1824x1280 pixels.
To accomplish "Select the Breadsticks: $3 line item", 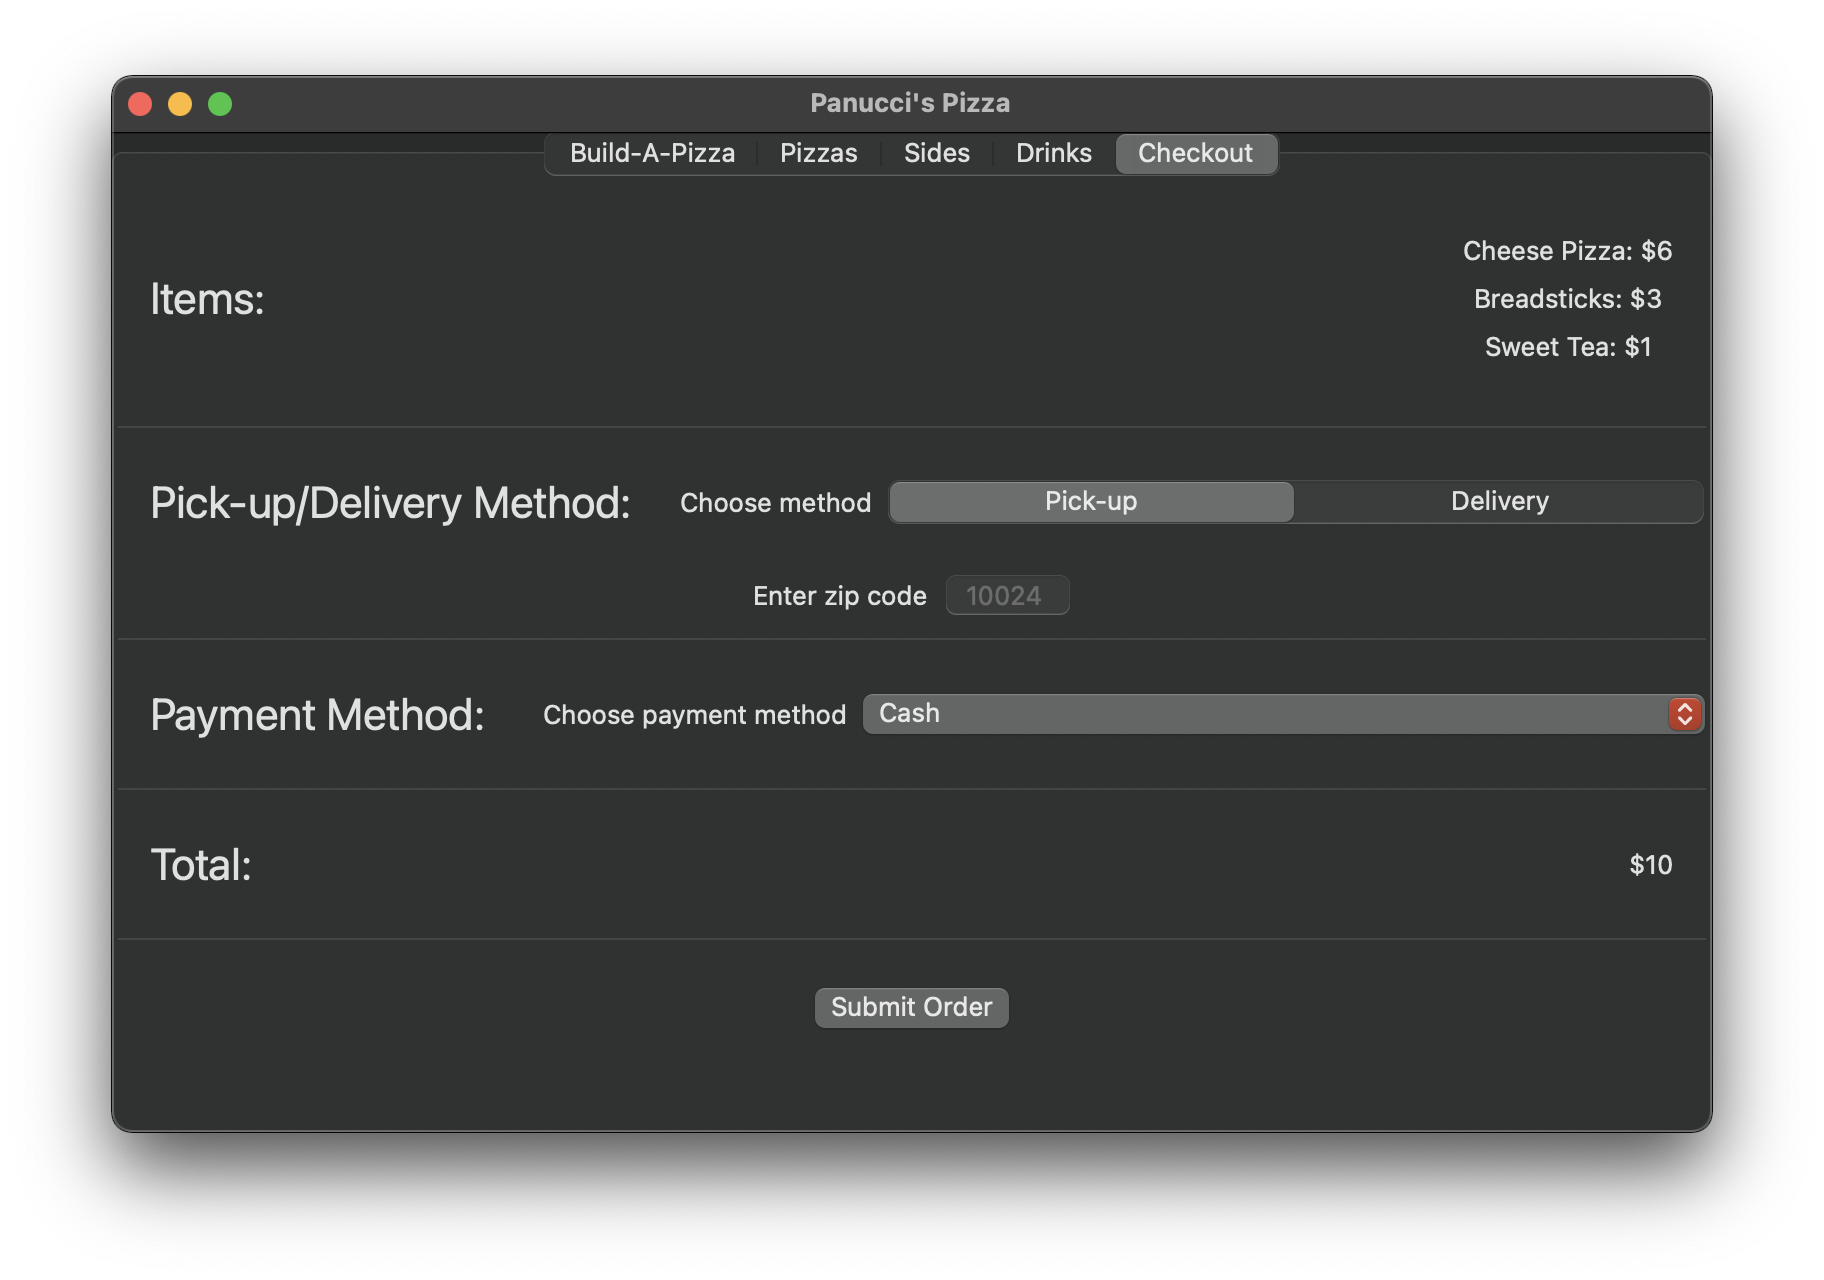I will (1567, 299).
